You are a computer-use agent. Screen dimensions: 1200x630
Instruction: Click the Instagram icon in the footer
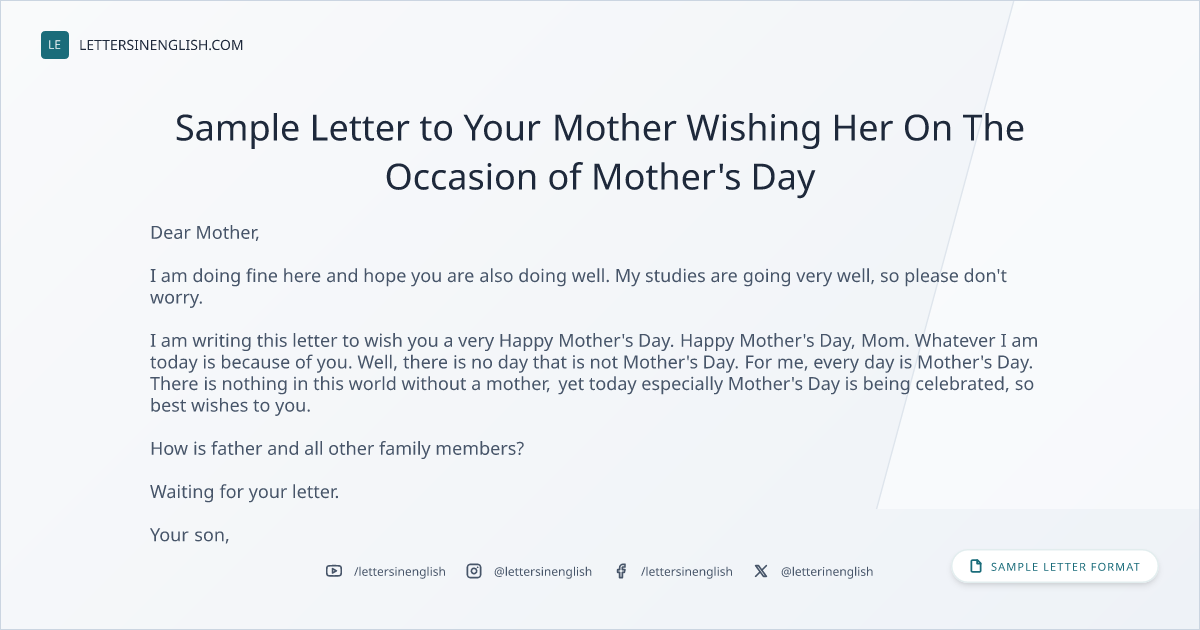coord(474,571)
